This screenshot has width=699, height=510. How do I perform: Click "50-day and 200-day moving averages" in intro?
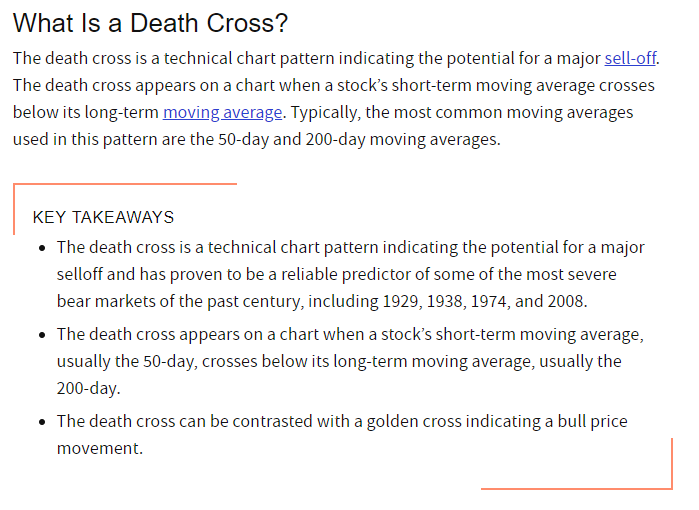(357, 139)
